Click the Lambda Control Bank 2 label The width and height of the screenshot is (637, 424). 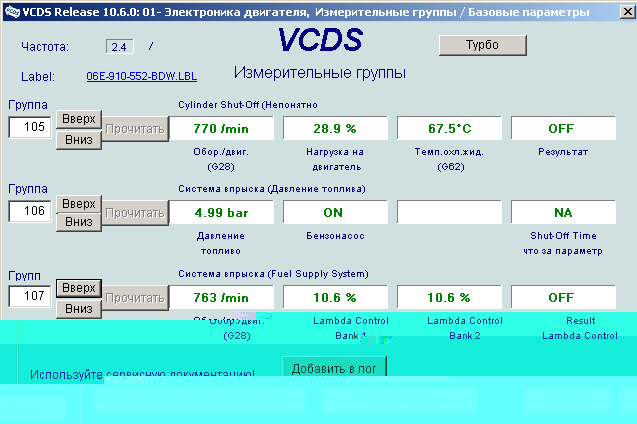point(465,328)
